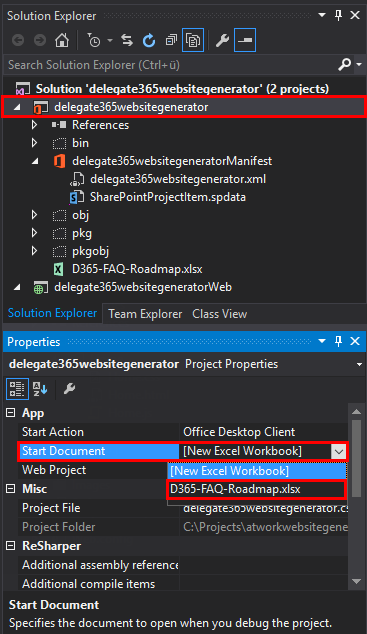The height and width of the screenshot is (634, 367).
Task: Toggle Preview Selected Items button
Action: [245, 40]
